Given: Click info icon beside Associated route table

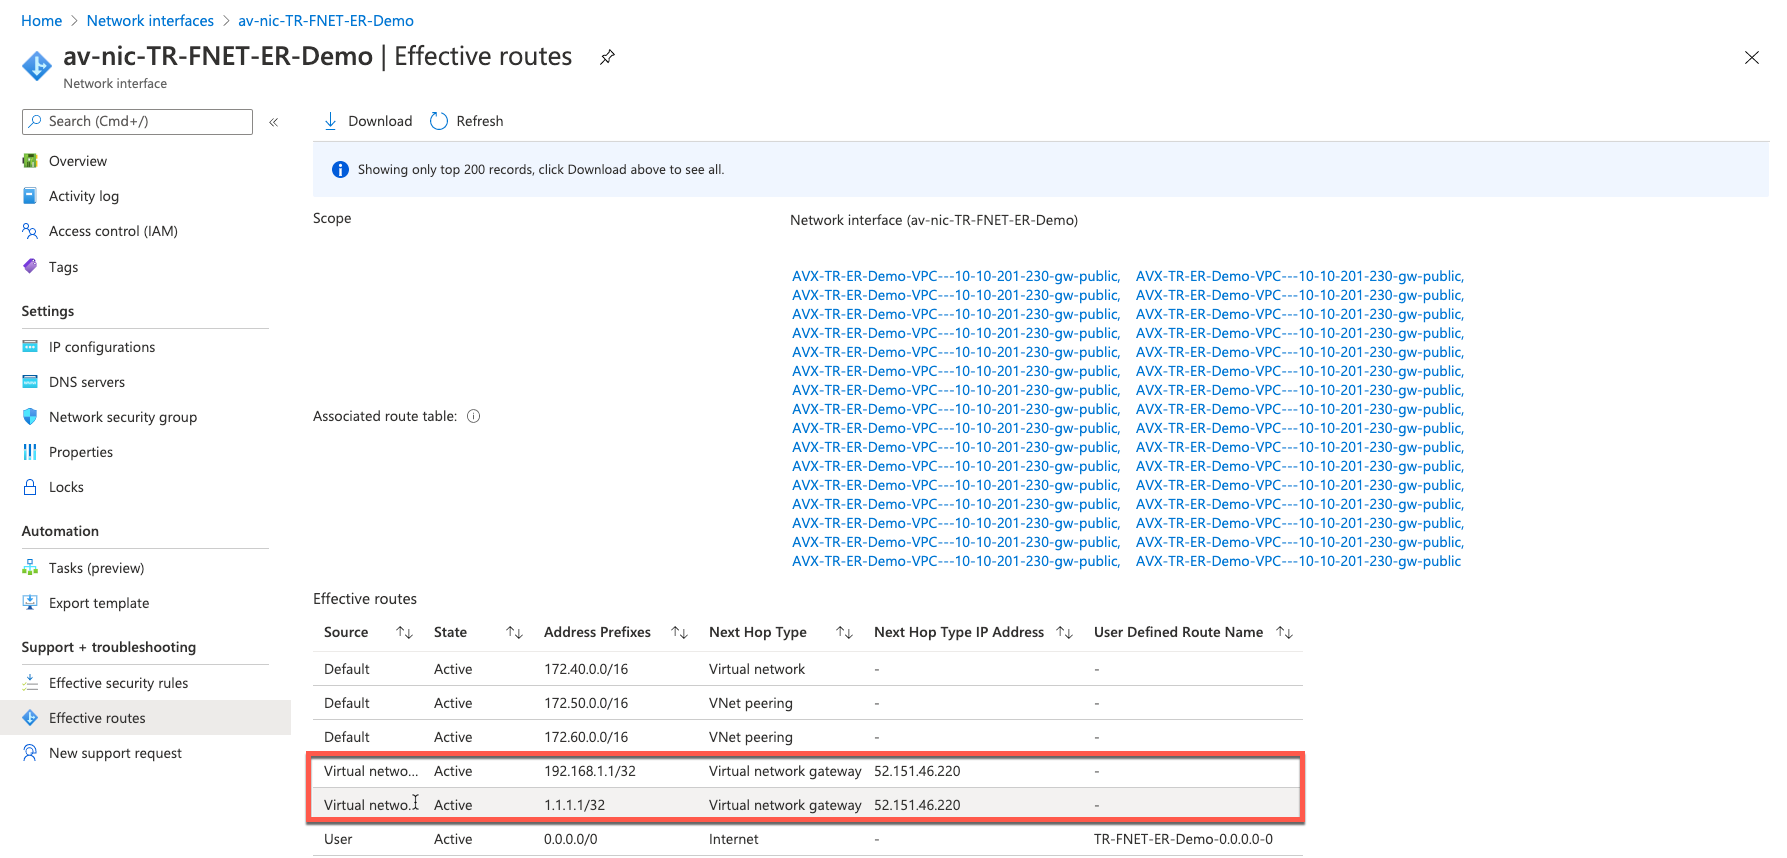Looking at the screenshot, I should 474,416.
